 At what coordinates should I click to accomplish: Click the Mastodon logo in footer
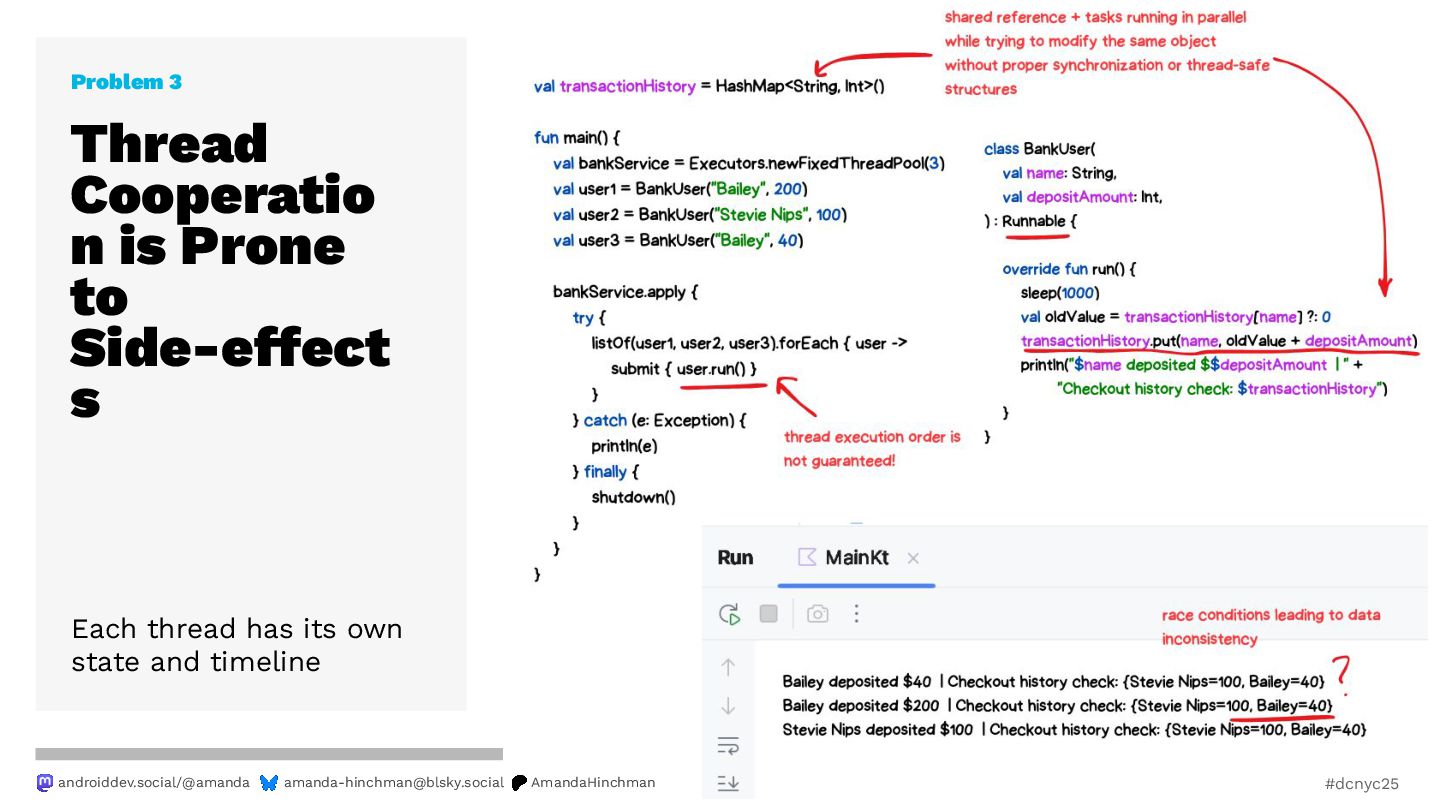pos(44,783)
